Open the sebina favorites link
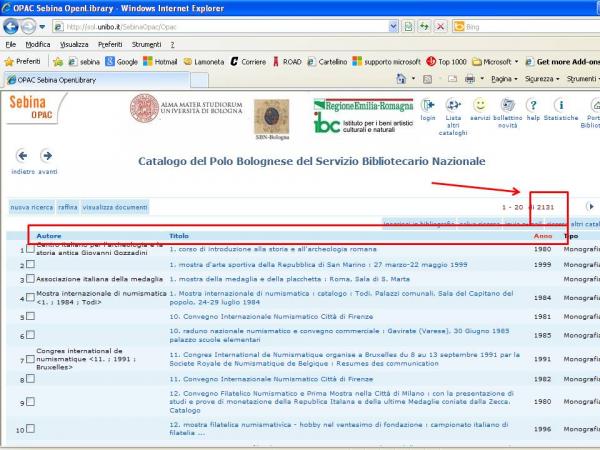 [84, 62]
